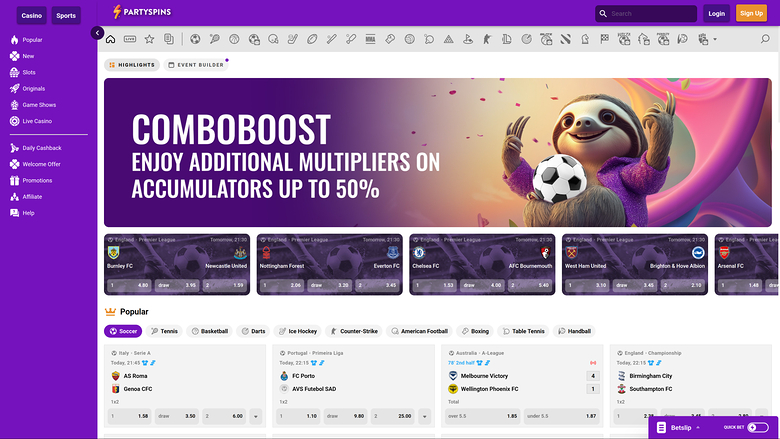Collapse the left sidebar with arrow button

click(97, 33)
